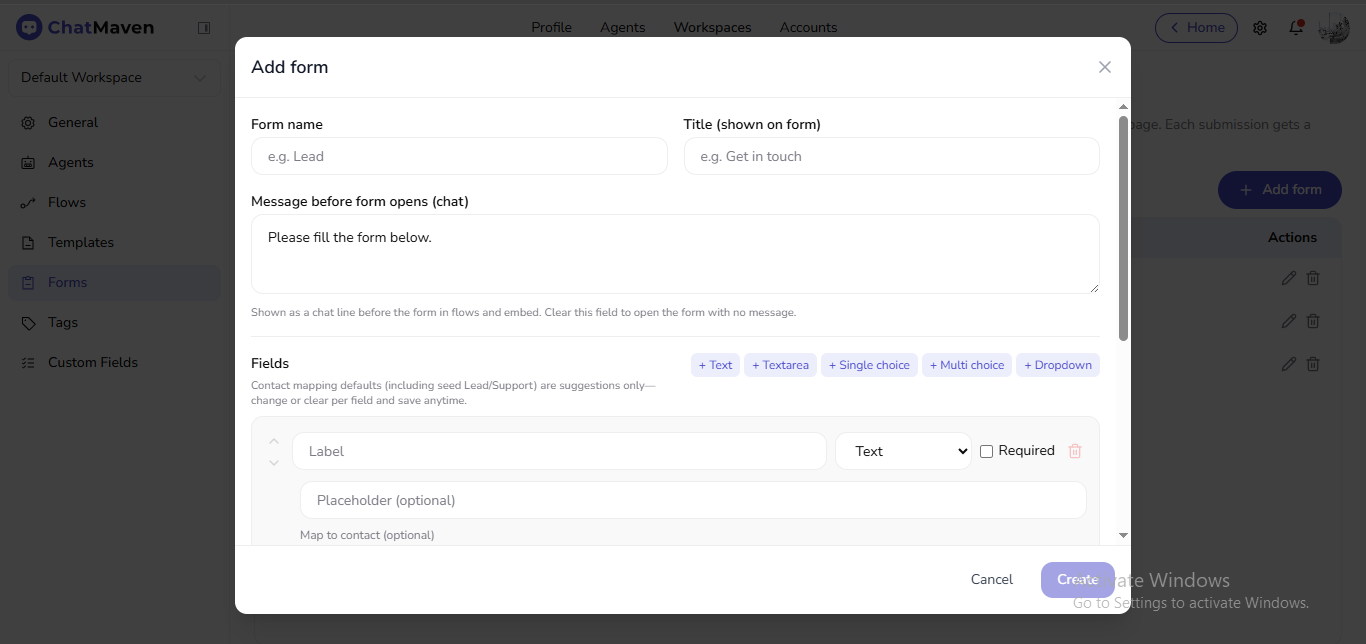1366x644 pixels.
Task: Collapse the sidebar with the panel toggle icon
Action: coord(204,28)
